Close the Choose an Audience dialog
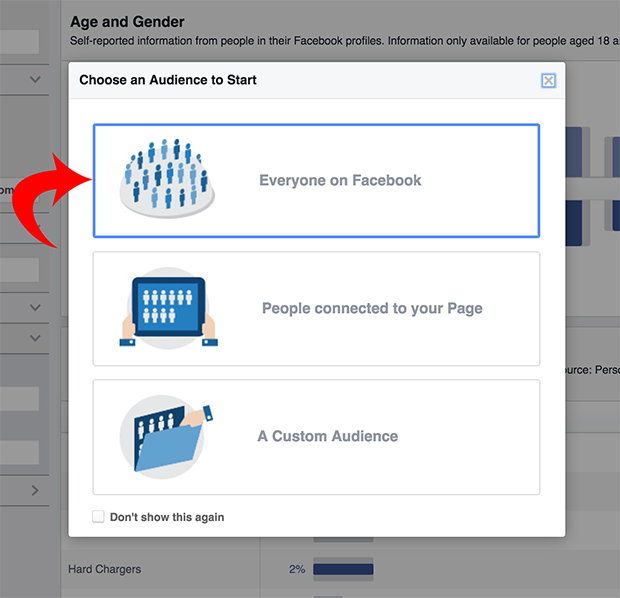The height and width of the screenshot is (598, 620). [x=548, y=81]
